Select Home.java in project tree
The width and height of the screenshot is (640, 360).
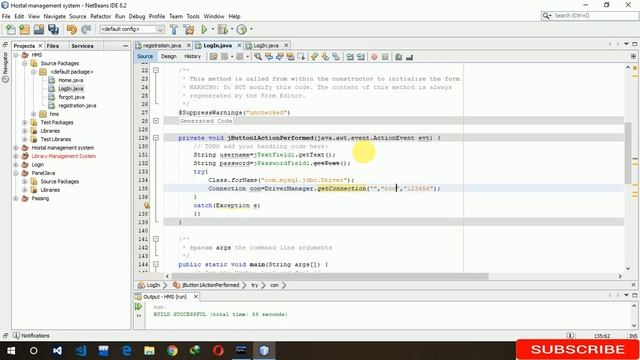(x=70, y=80)
